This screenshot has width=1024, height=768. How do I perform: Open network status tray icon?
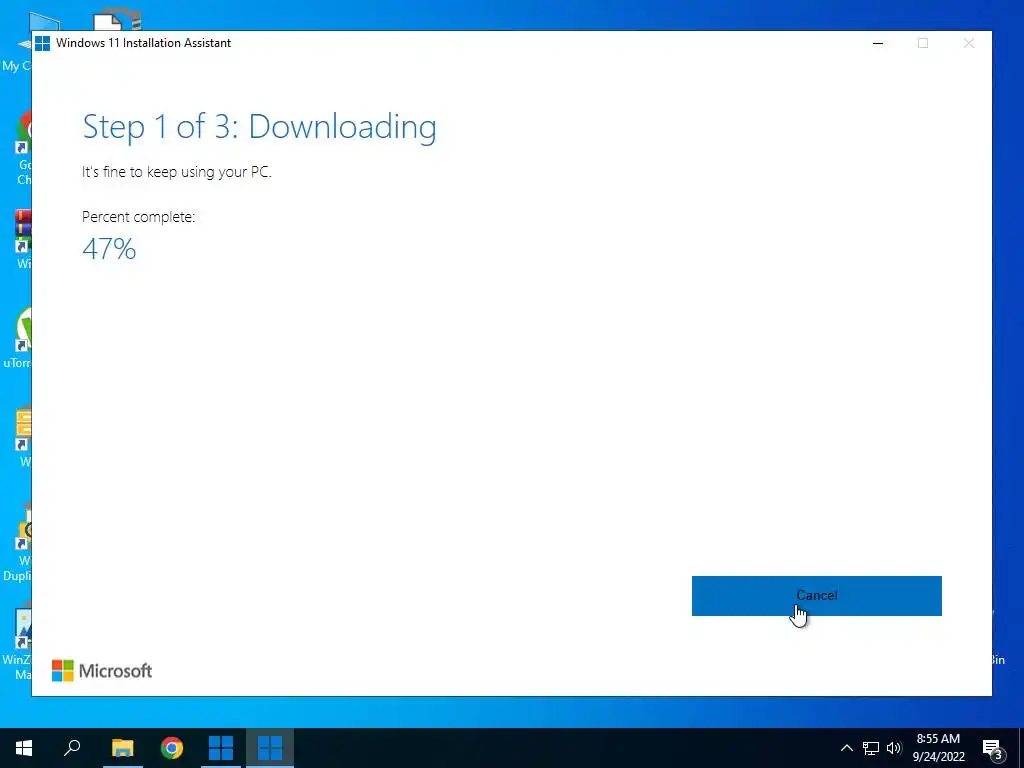point(871,748)
